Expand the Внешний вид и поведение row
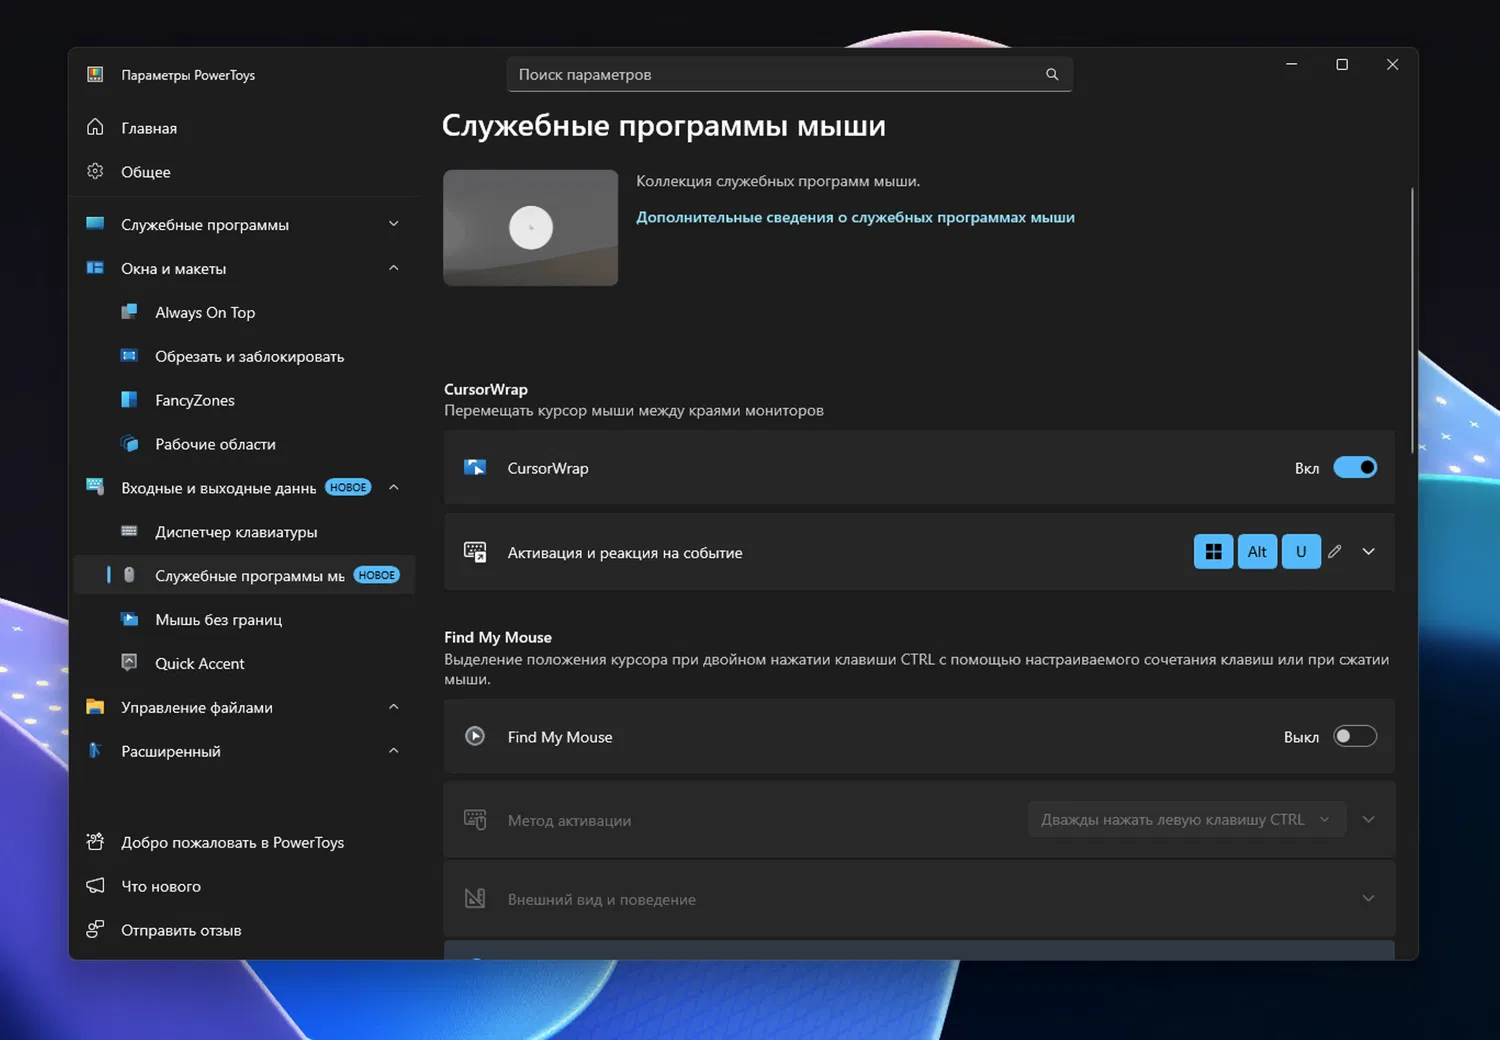The height and width of the screenshot is (1040, 1500). 1369,898
